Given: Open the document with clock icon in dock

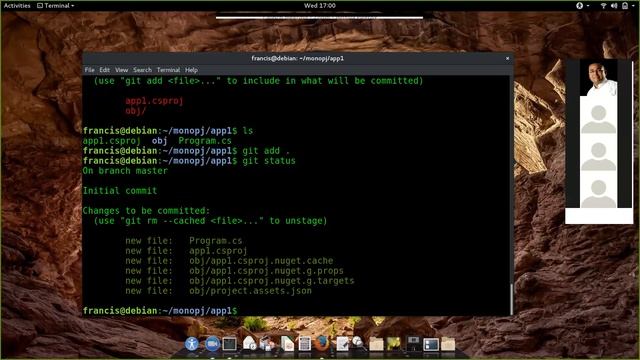Looking at the screenshot, I should point(249,344).
